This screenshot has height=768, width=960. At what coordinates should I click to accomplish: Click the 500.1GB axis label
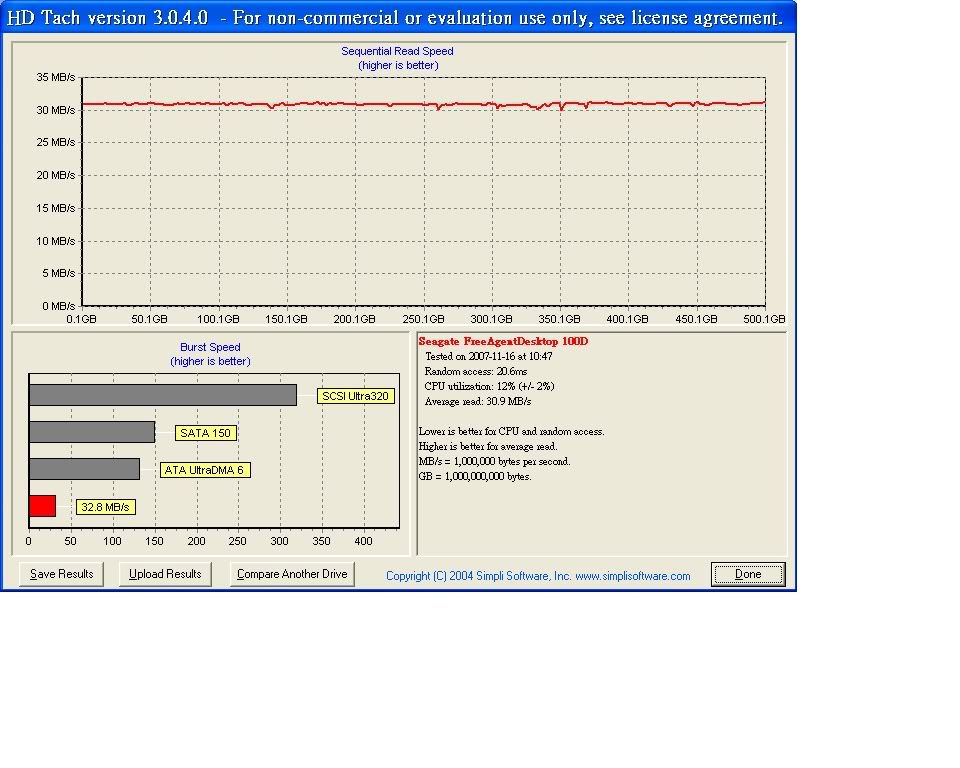[x=764, y=319]
